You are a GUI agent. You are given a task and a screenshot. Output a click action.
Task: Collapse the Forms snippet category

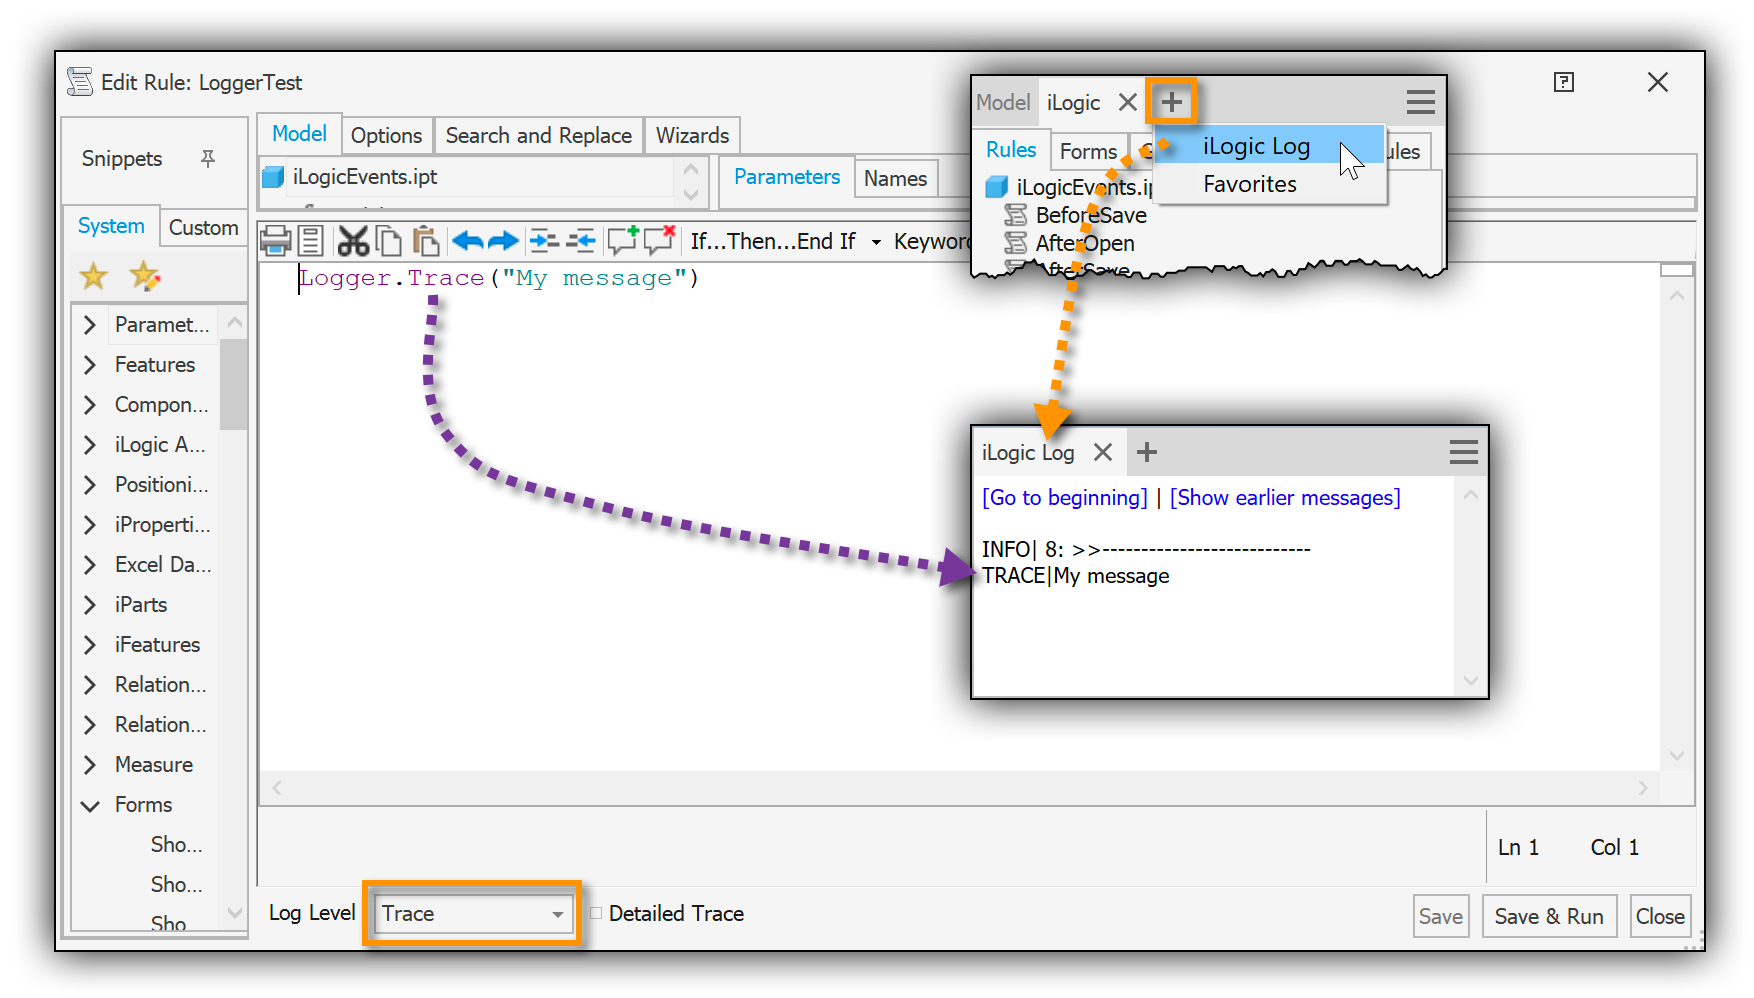coord(90,805)
